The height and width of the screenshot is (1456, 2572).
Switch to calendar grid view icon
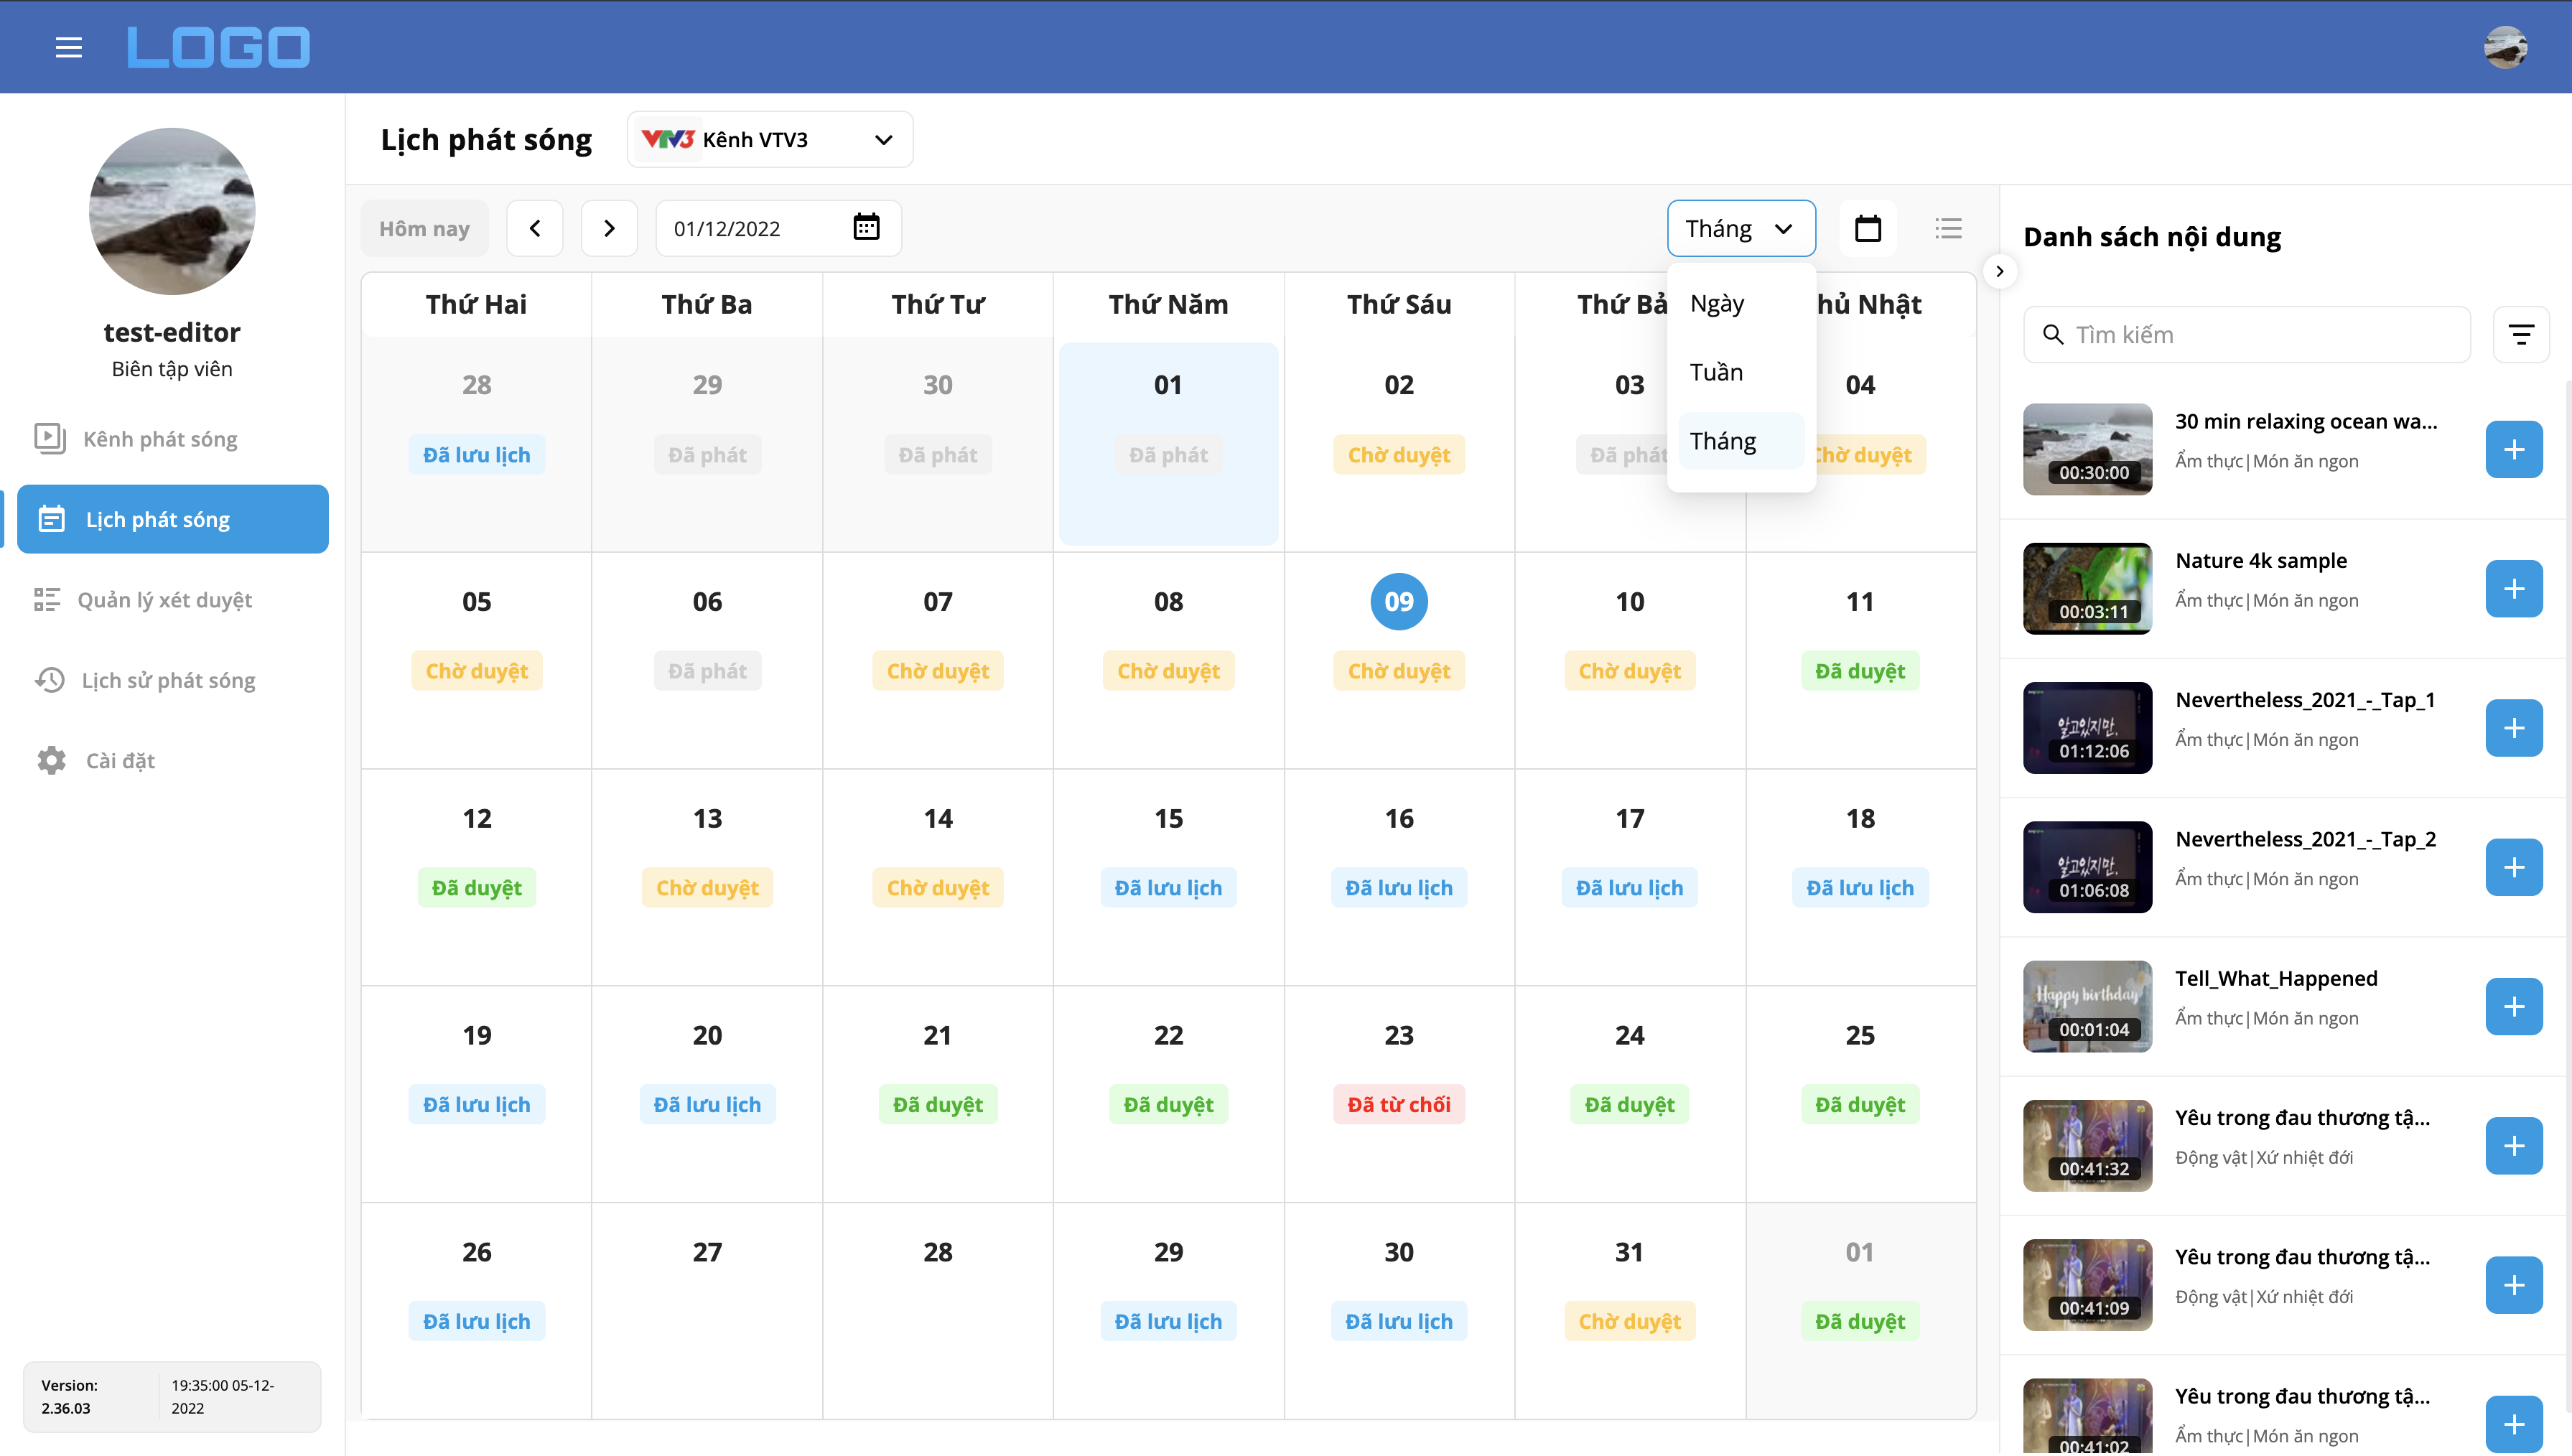(x=1867, y=228)
